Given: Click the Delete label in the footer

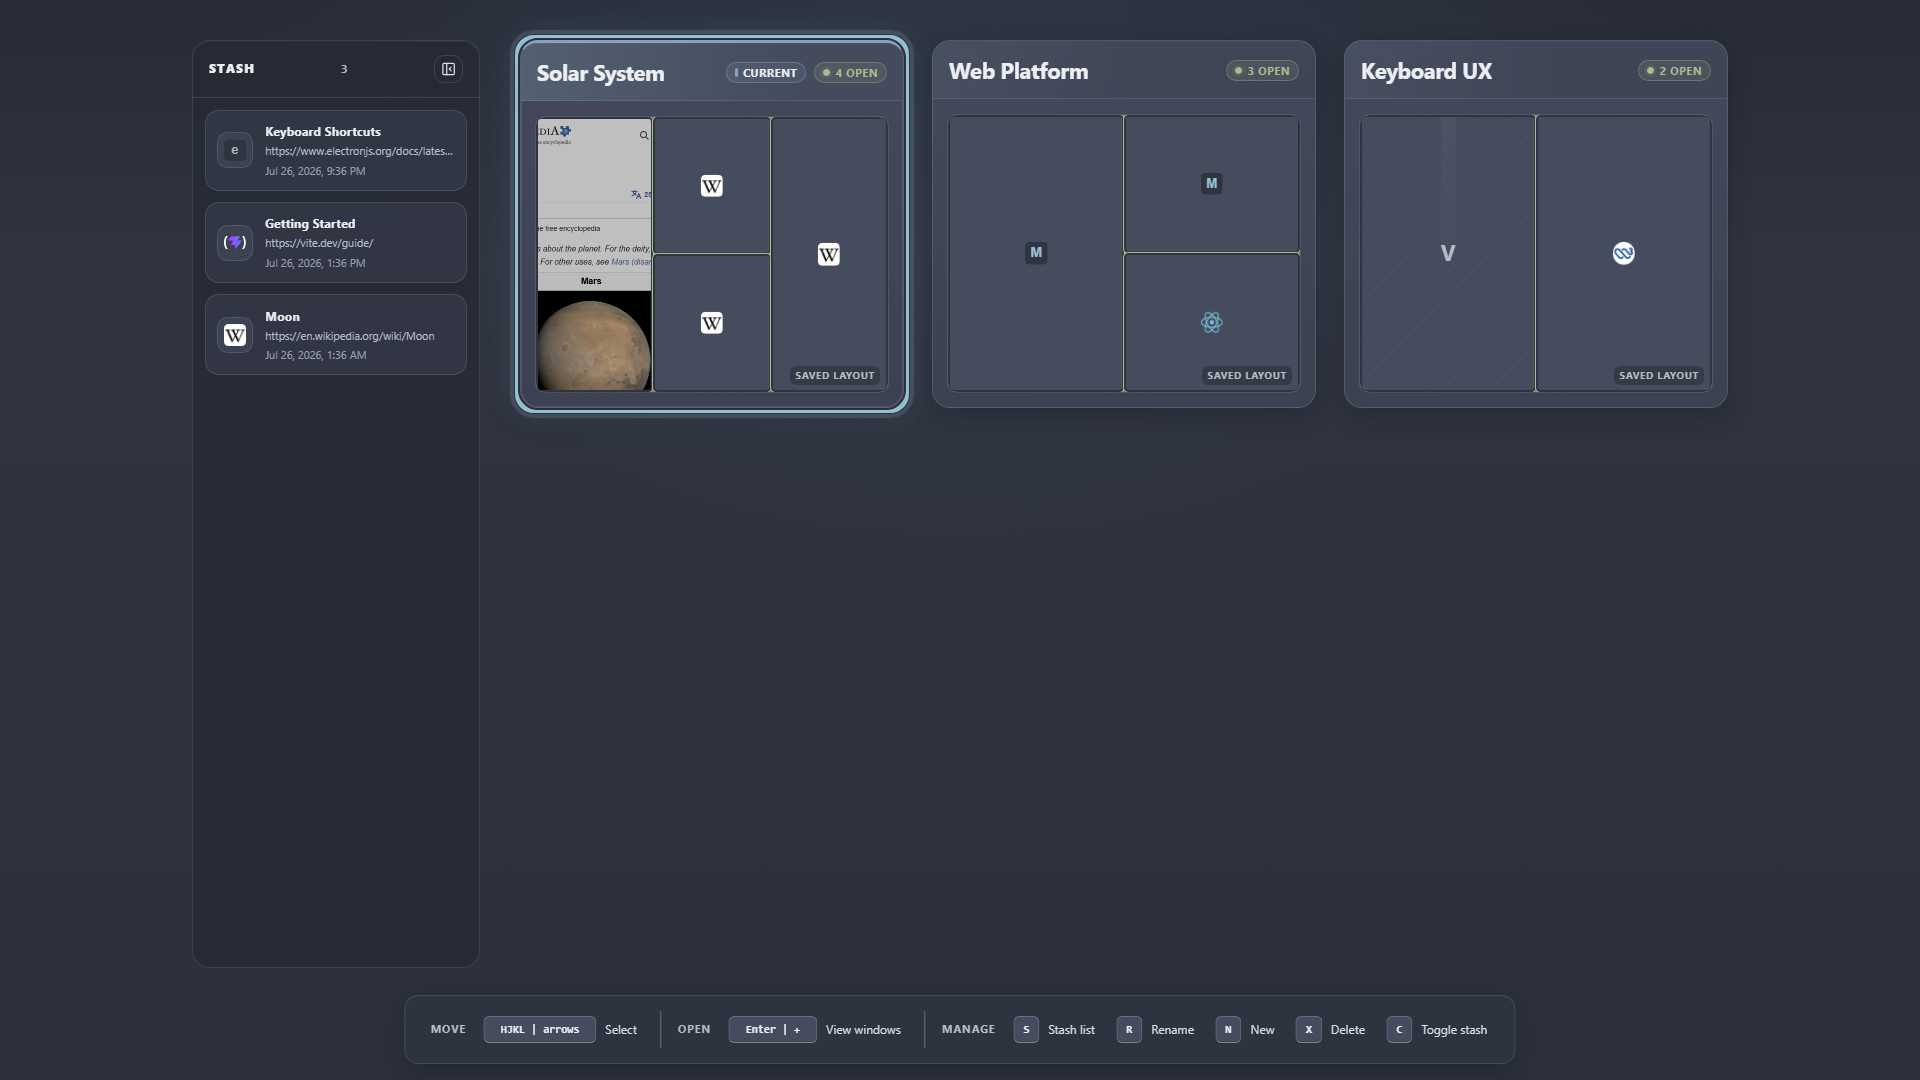Looking at the screenshot, I should pyautogui.click(x=1347, y=1030).
